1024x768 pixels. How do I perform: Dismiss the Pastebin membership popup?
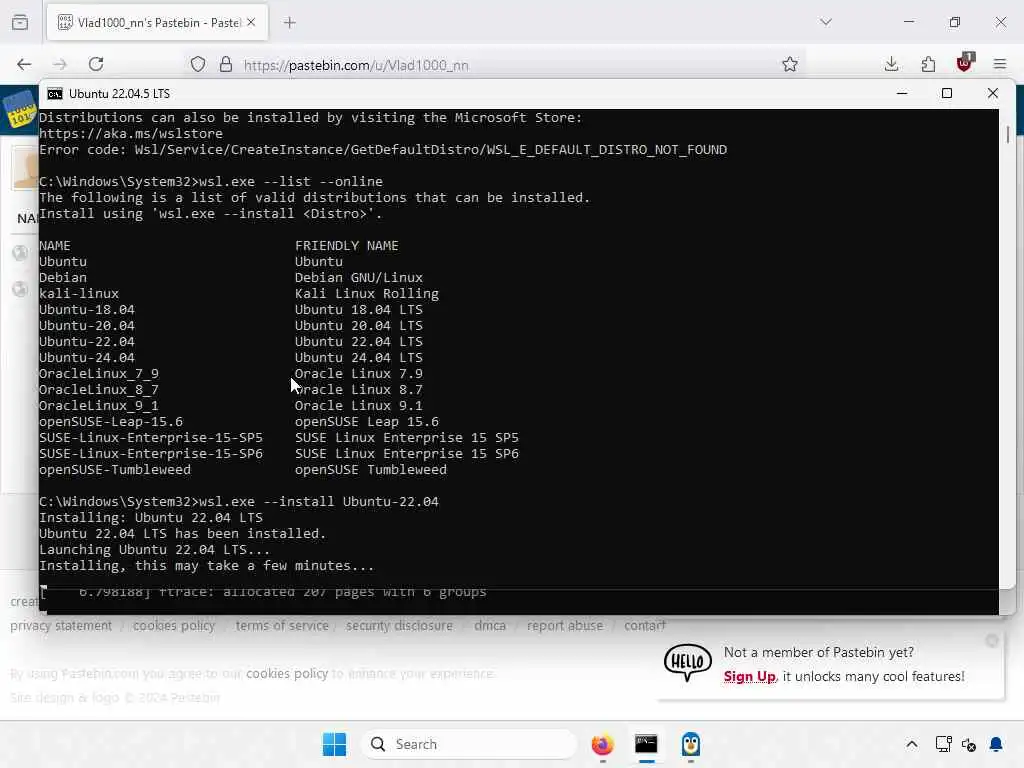click(991, 641)
